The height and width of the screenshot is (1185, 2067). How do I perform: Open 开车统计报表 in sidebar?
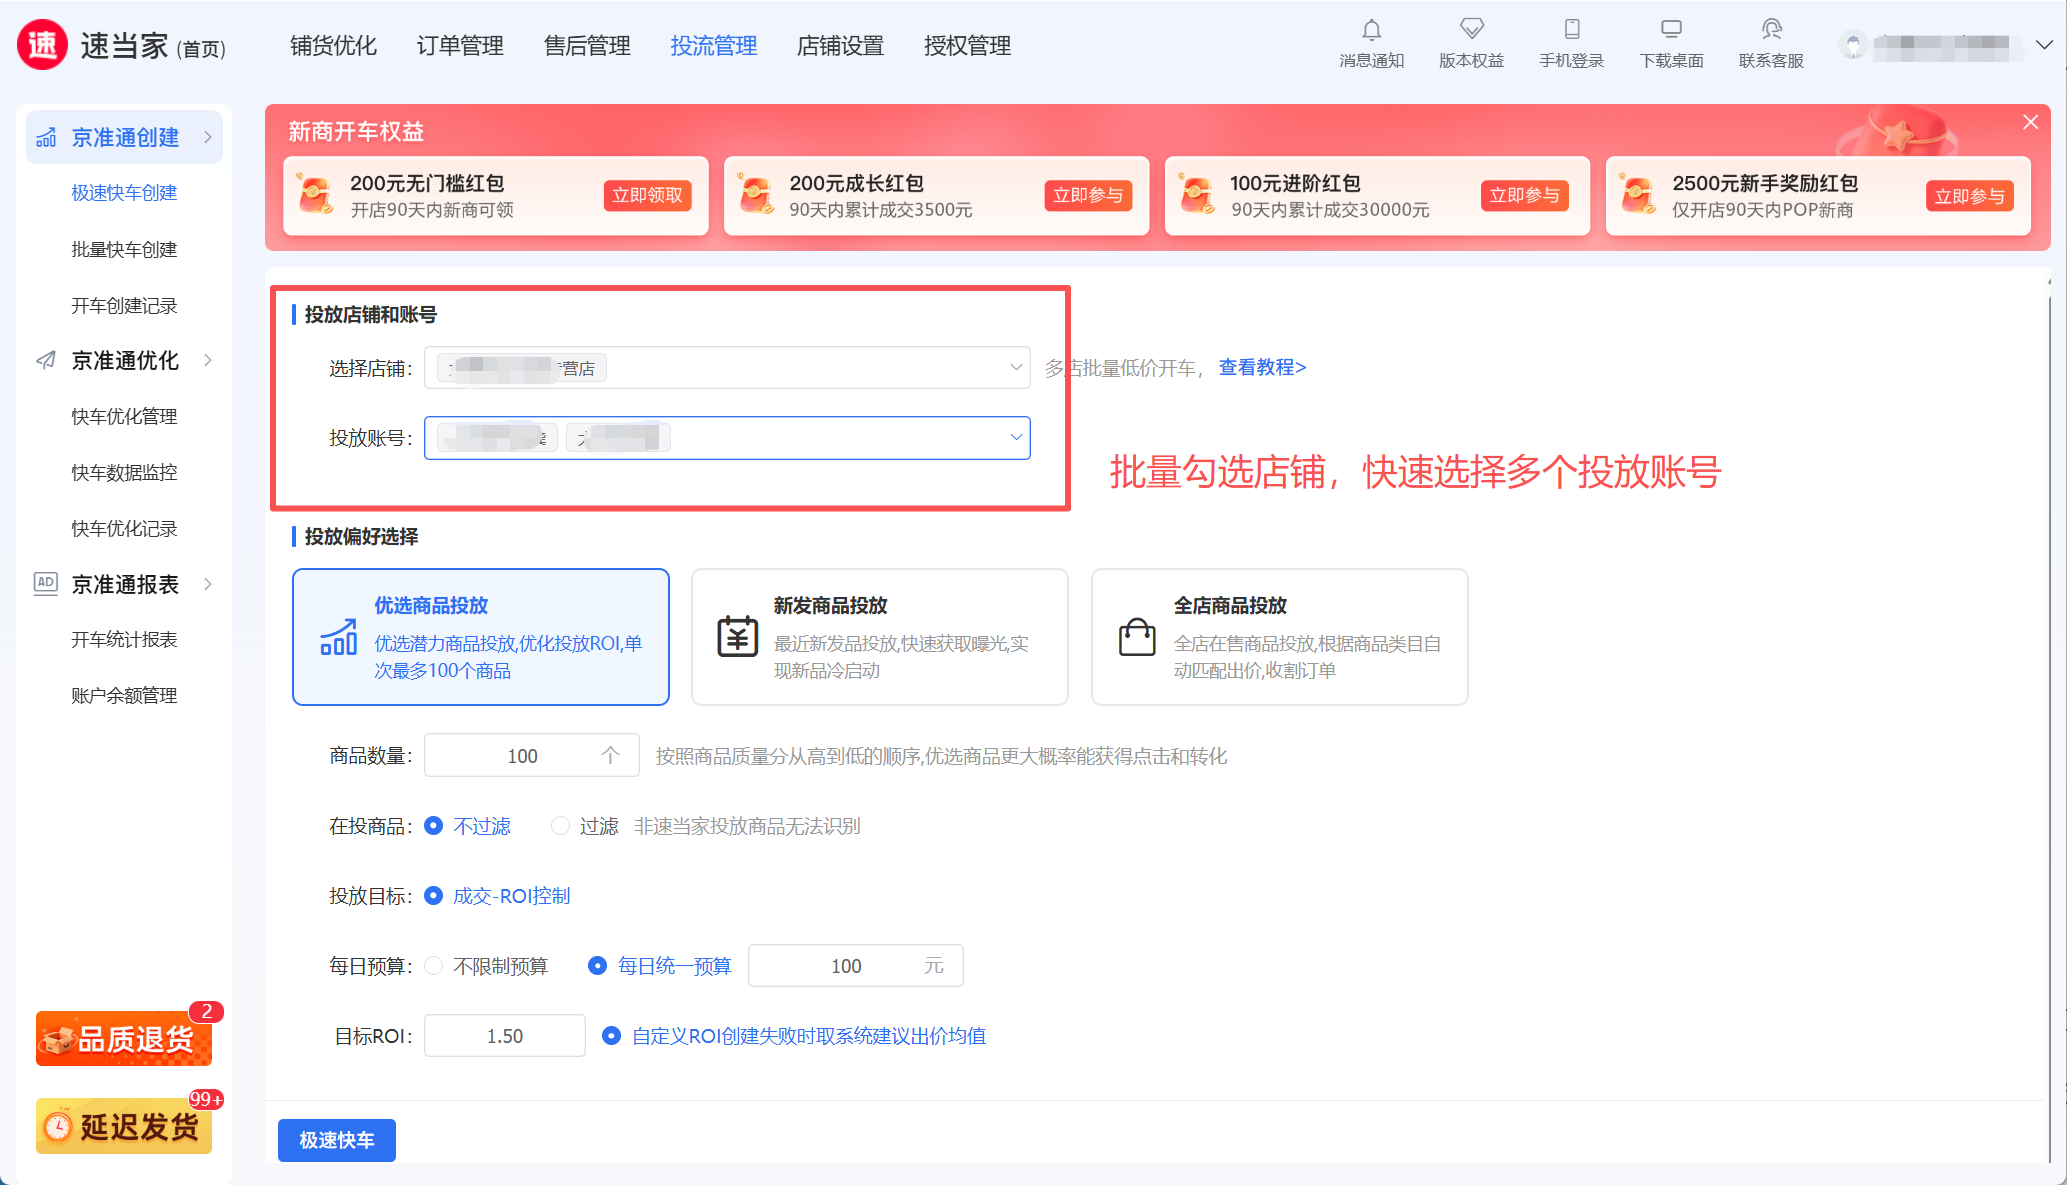click(124, 640)
